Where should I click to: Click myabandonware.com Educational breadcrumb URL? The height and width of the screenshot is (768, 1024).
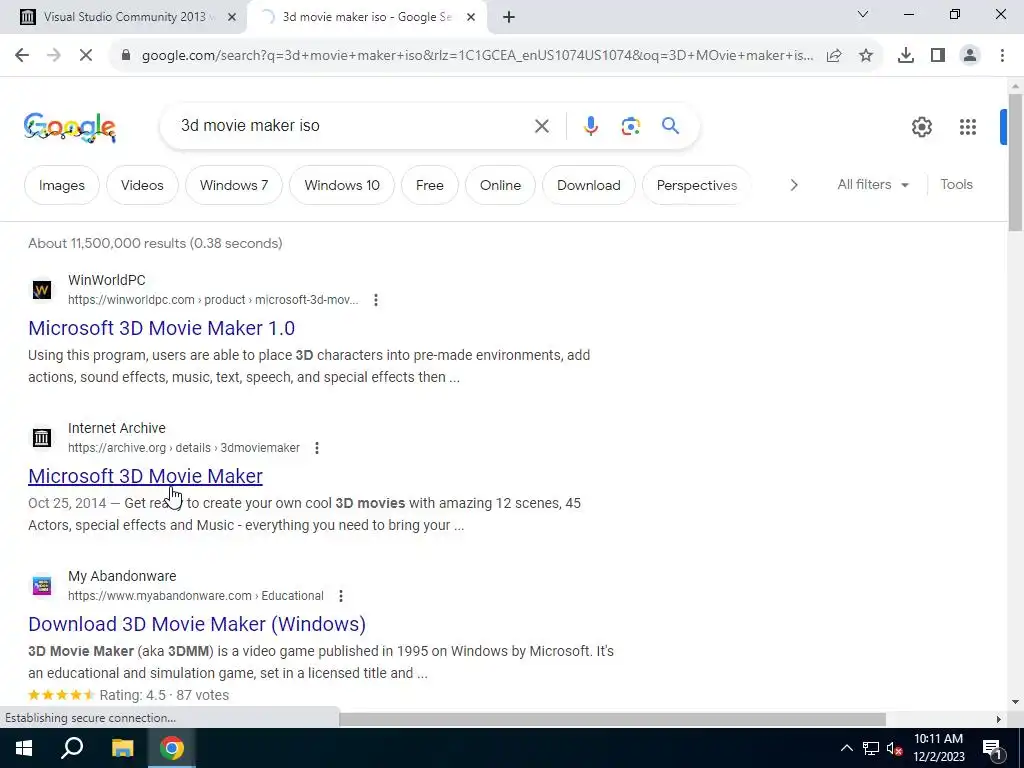point(195,596)
